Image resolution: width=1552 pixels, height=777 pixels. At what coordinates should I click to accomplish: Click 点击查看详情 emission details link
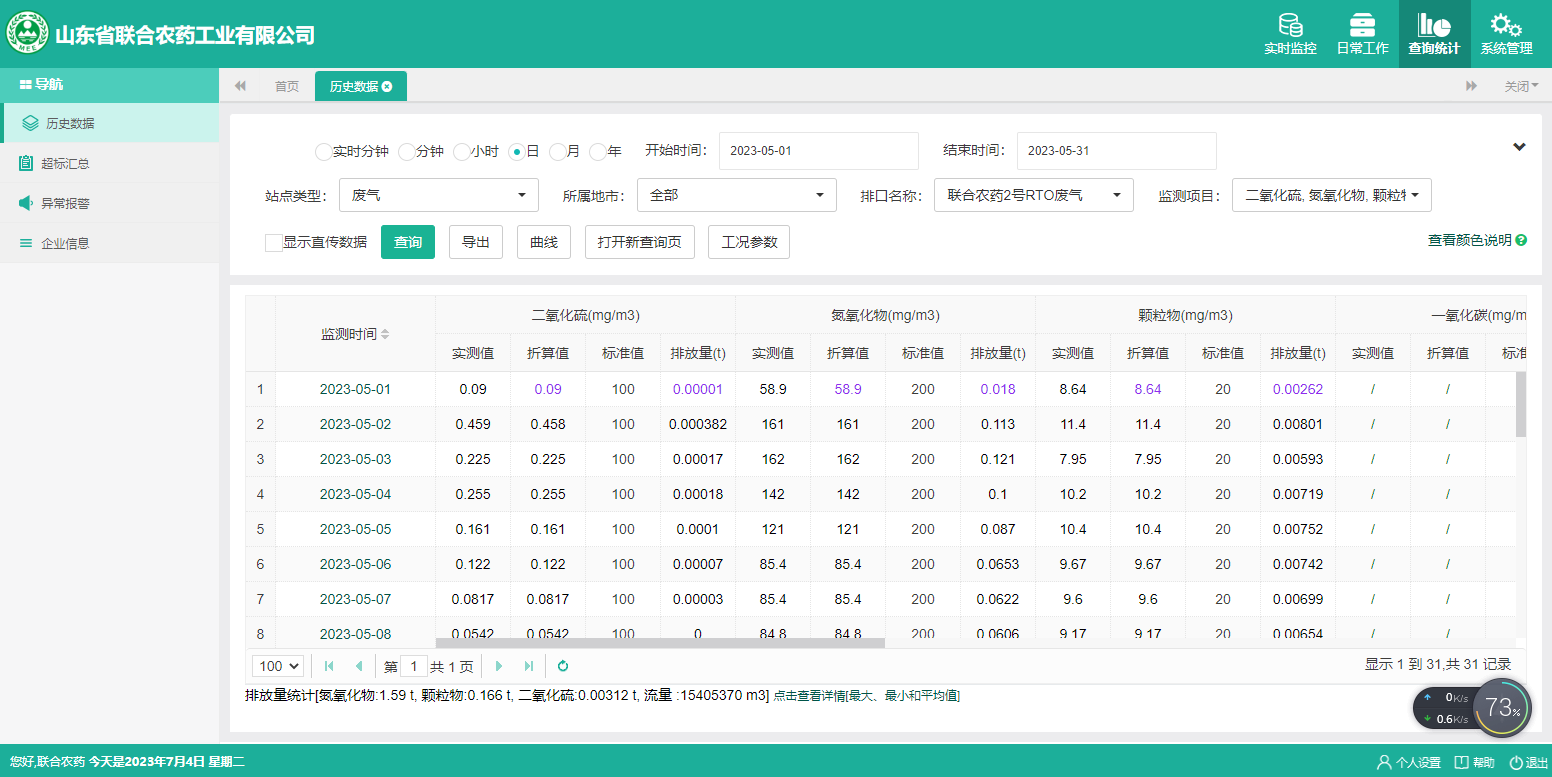(865, 695)
